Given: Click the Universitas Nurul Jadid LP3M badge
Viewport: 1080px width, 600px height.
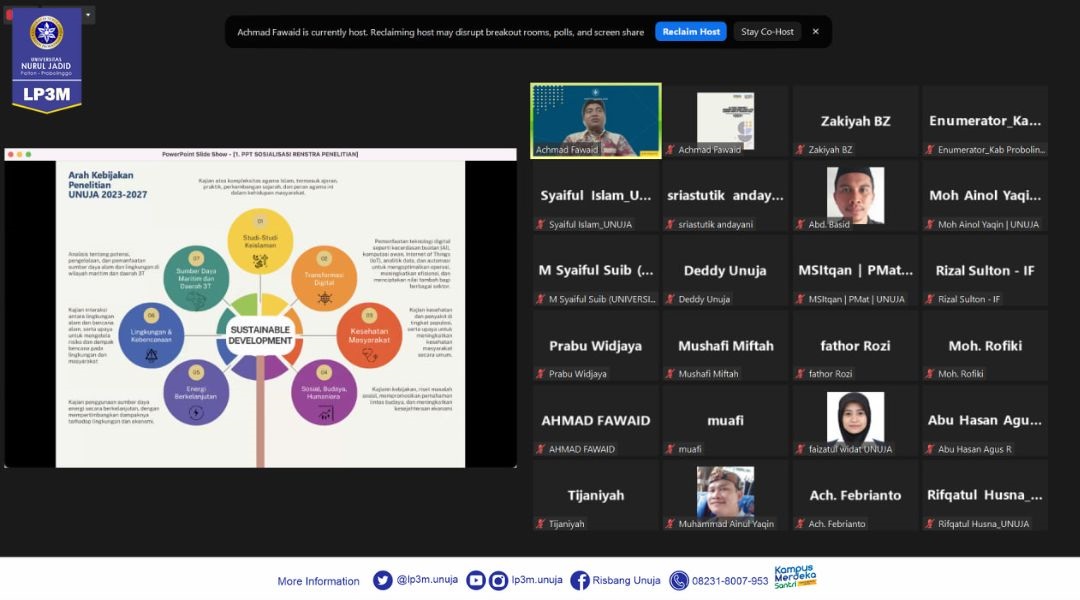Looking at the screenshot, I should [46, 58].
